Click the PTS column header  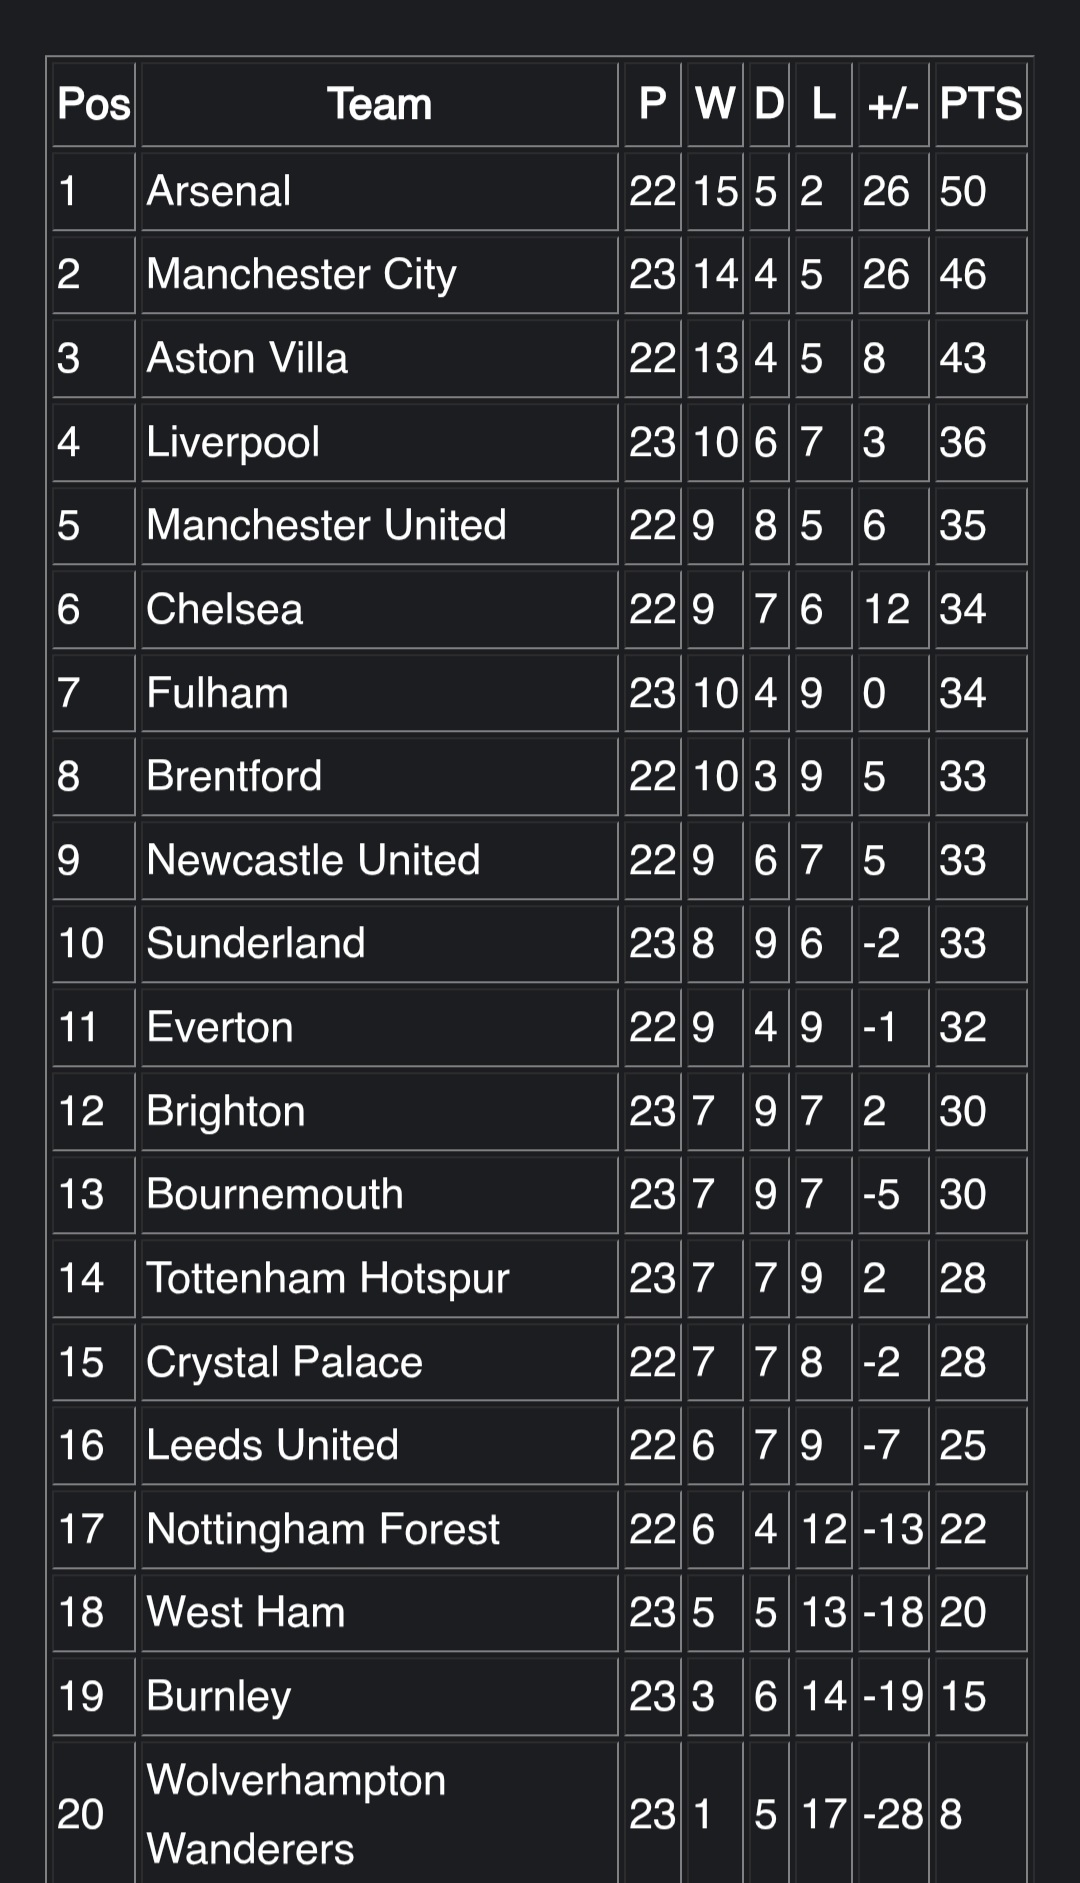pos(980,104)
